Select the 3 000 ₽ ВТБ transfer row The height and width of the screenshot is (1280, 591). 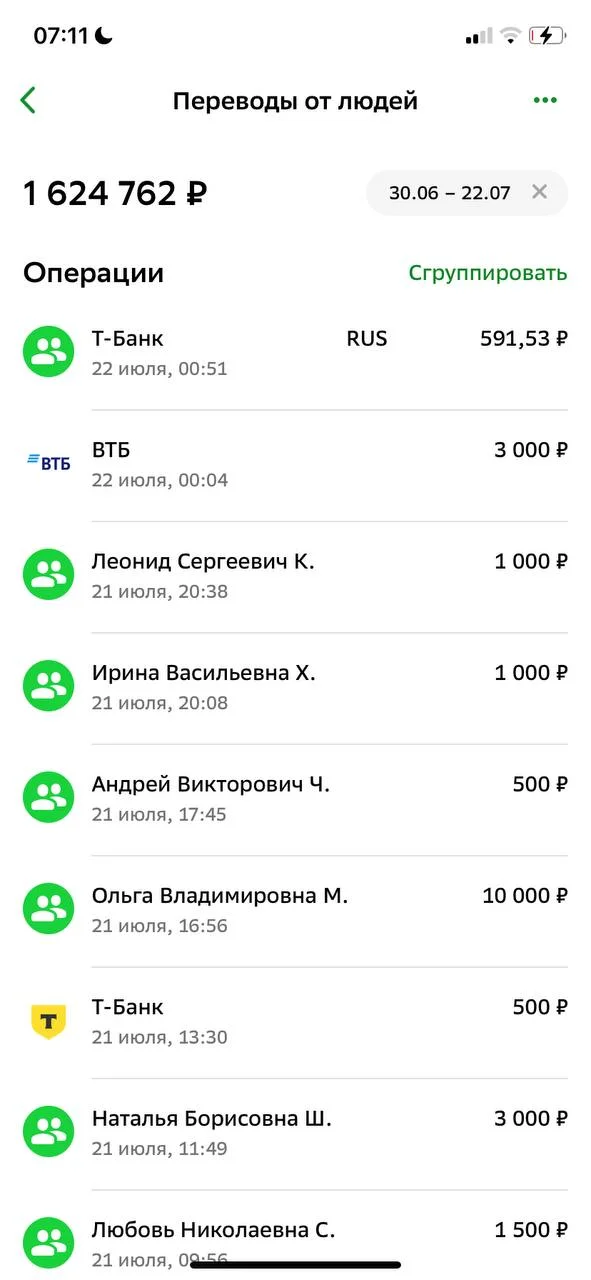point(300,461)
